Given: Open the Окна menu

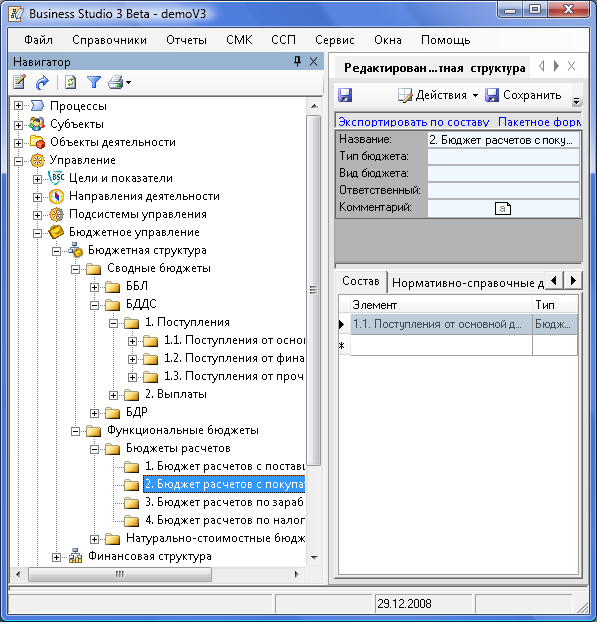Looking at the screenshot, I should (388, 40).
